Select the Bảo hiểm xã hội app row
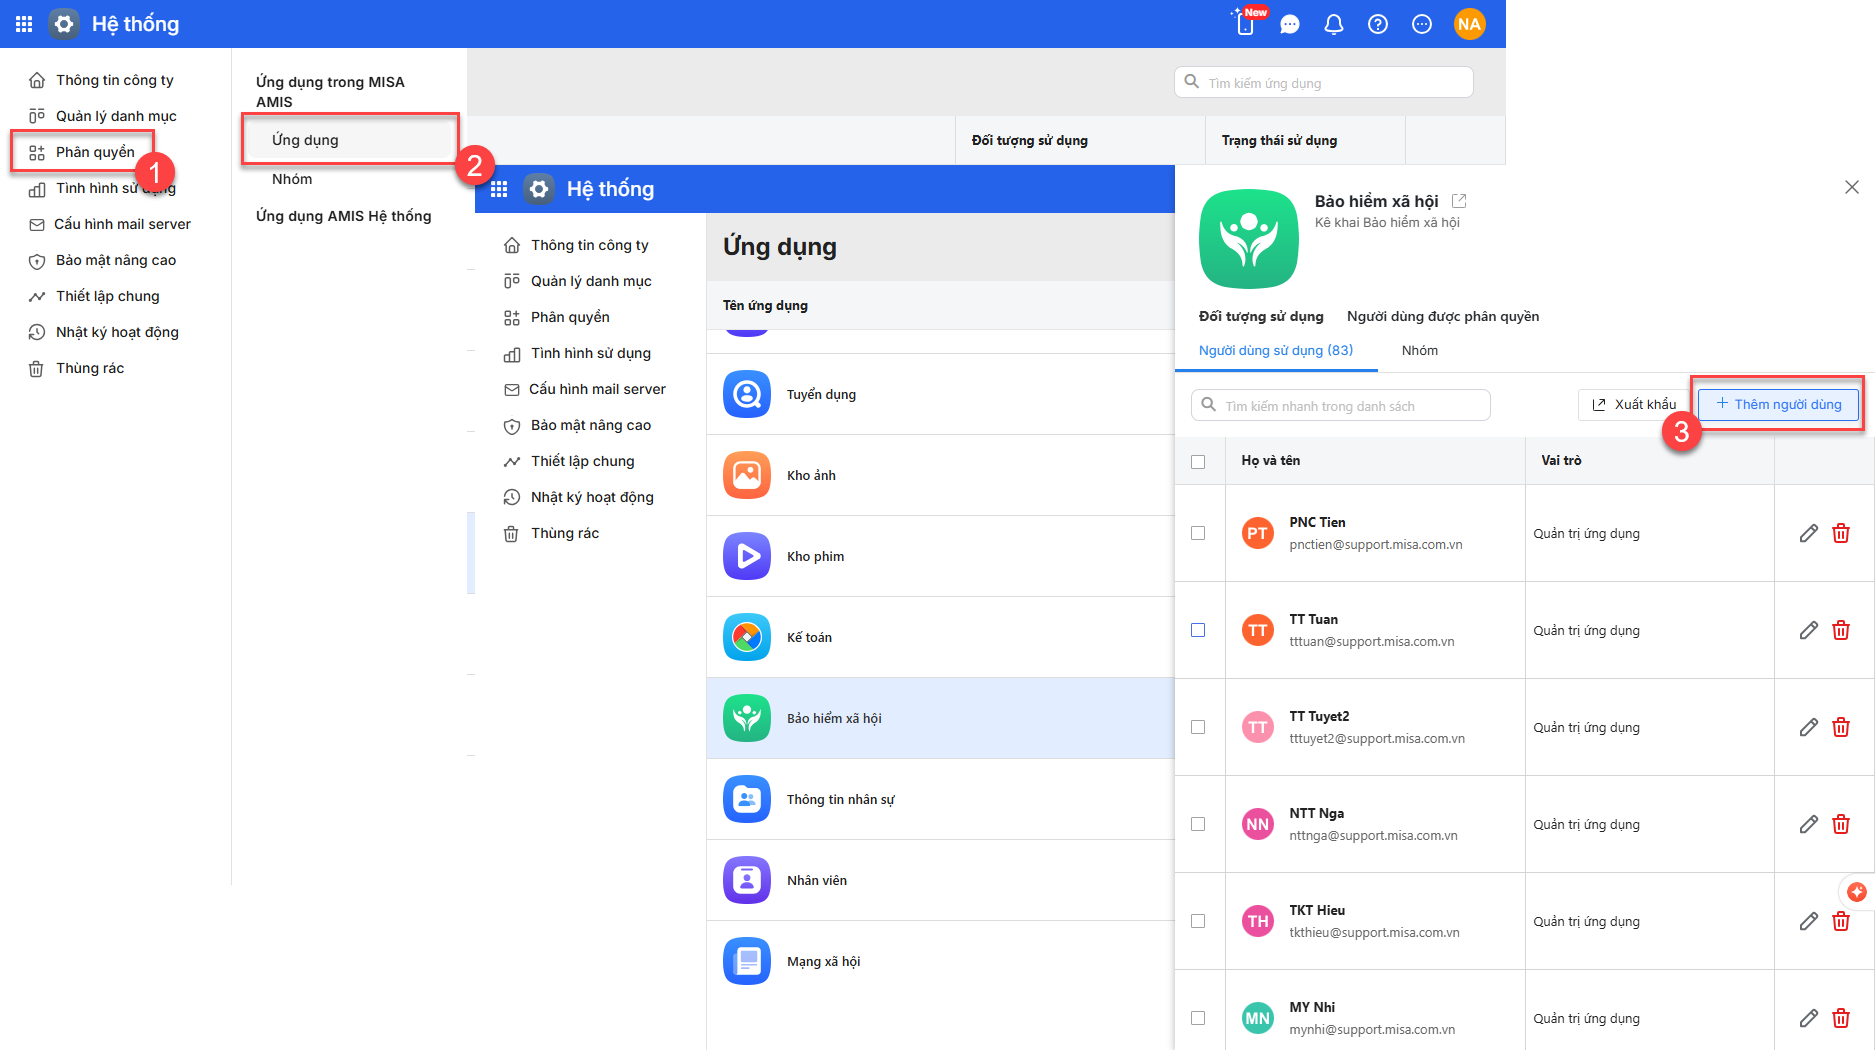 point(940,718)
